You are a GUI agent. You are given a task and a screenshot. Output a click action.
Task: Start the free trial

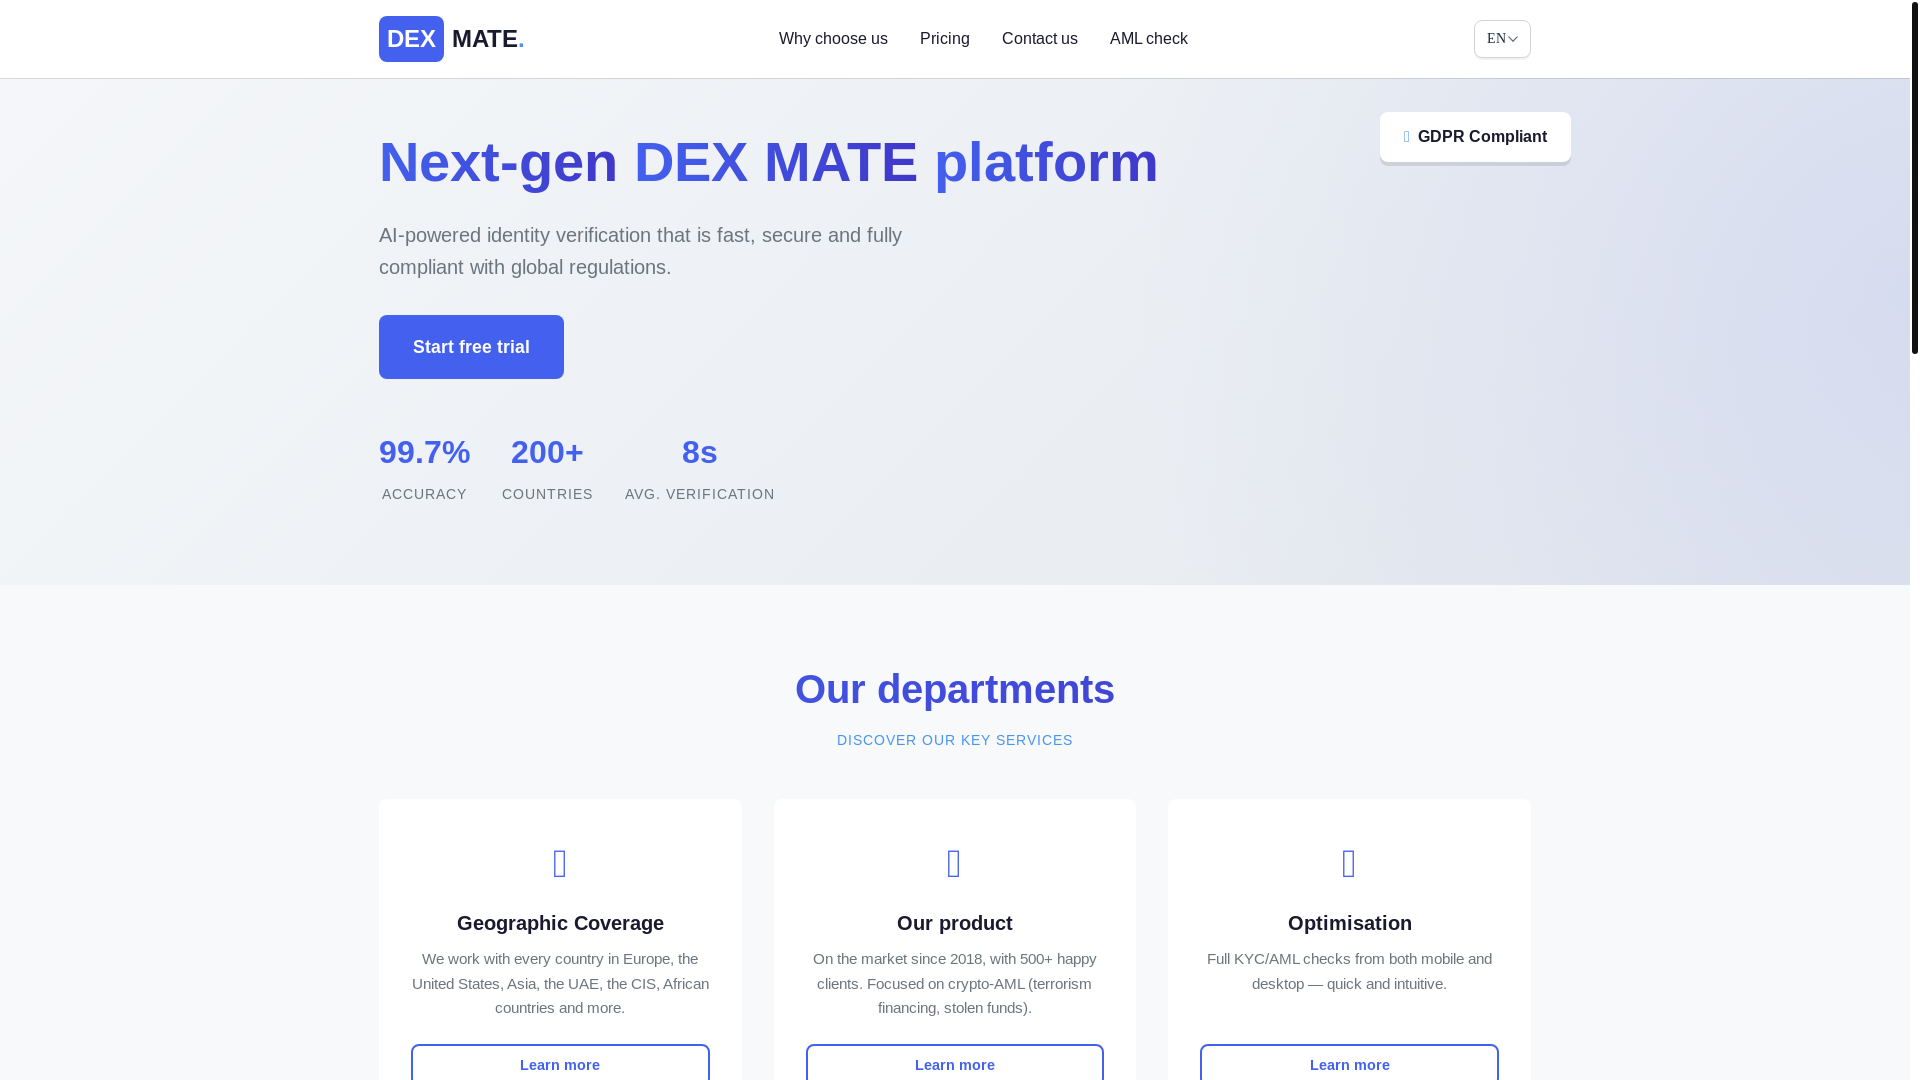(x=471, y=347)
